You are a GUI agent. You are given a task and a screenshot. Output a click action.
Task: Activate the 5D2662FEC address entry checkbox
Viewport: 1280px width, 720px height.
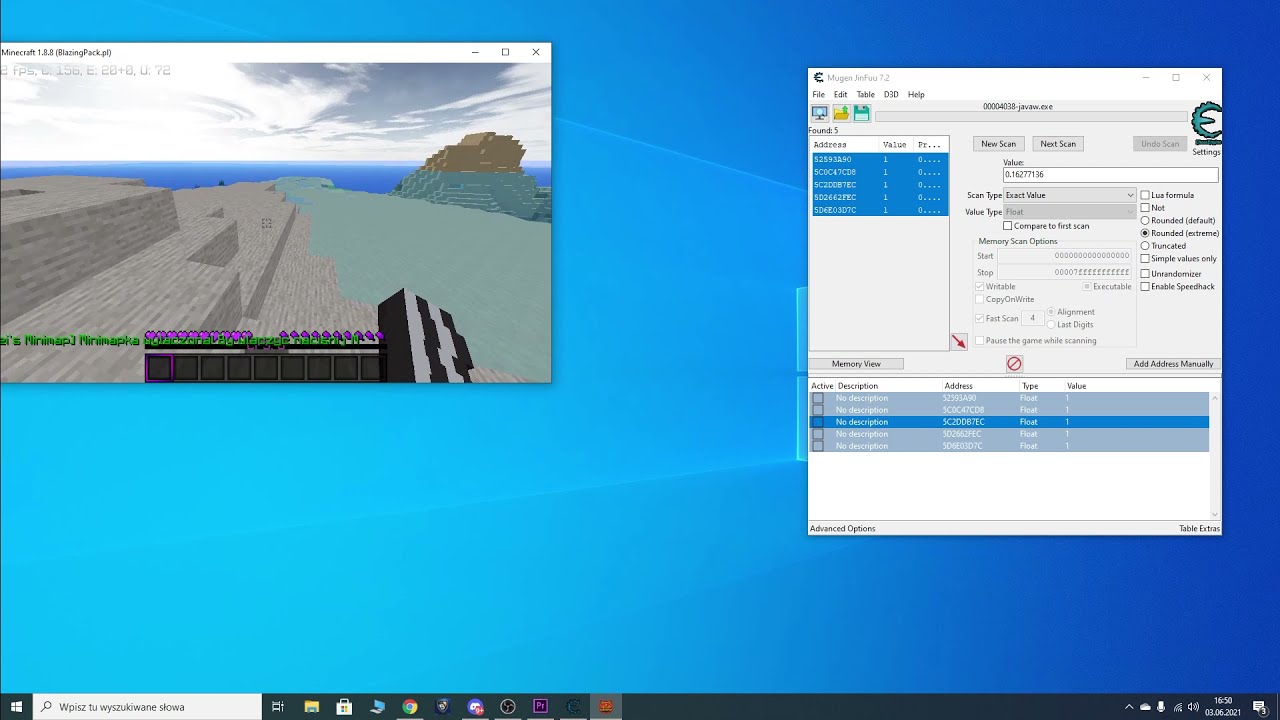coord(818,434)
